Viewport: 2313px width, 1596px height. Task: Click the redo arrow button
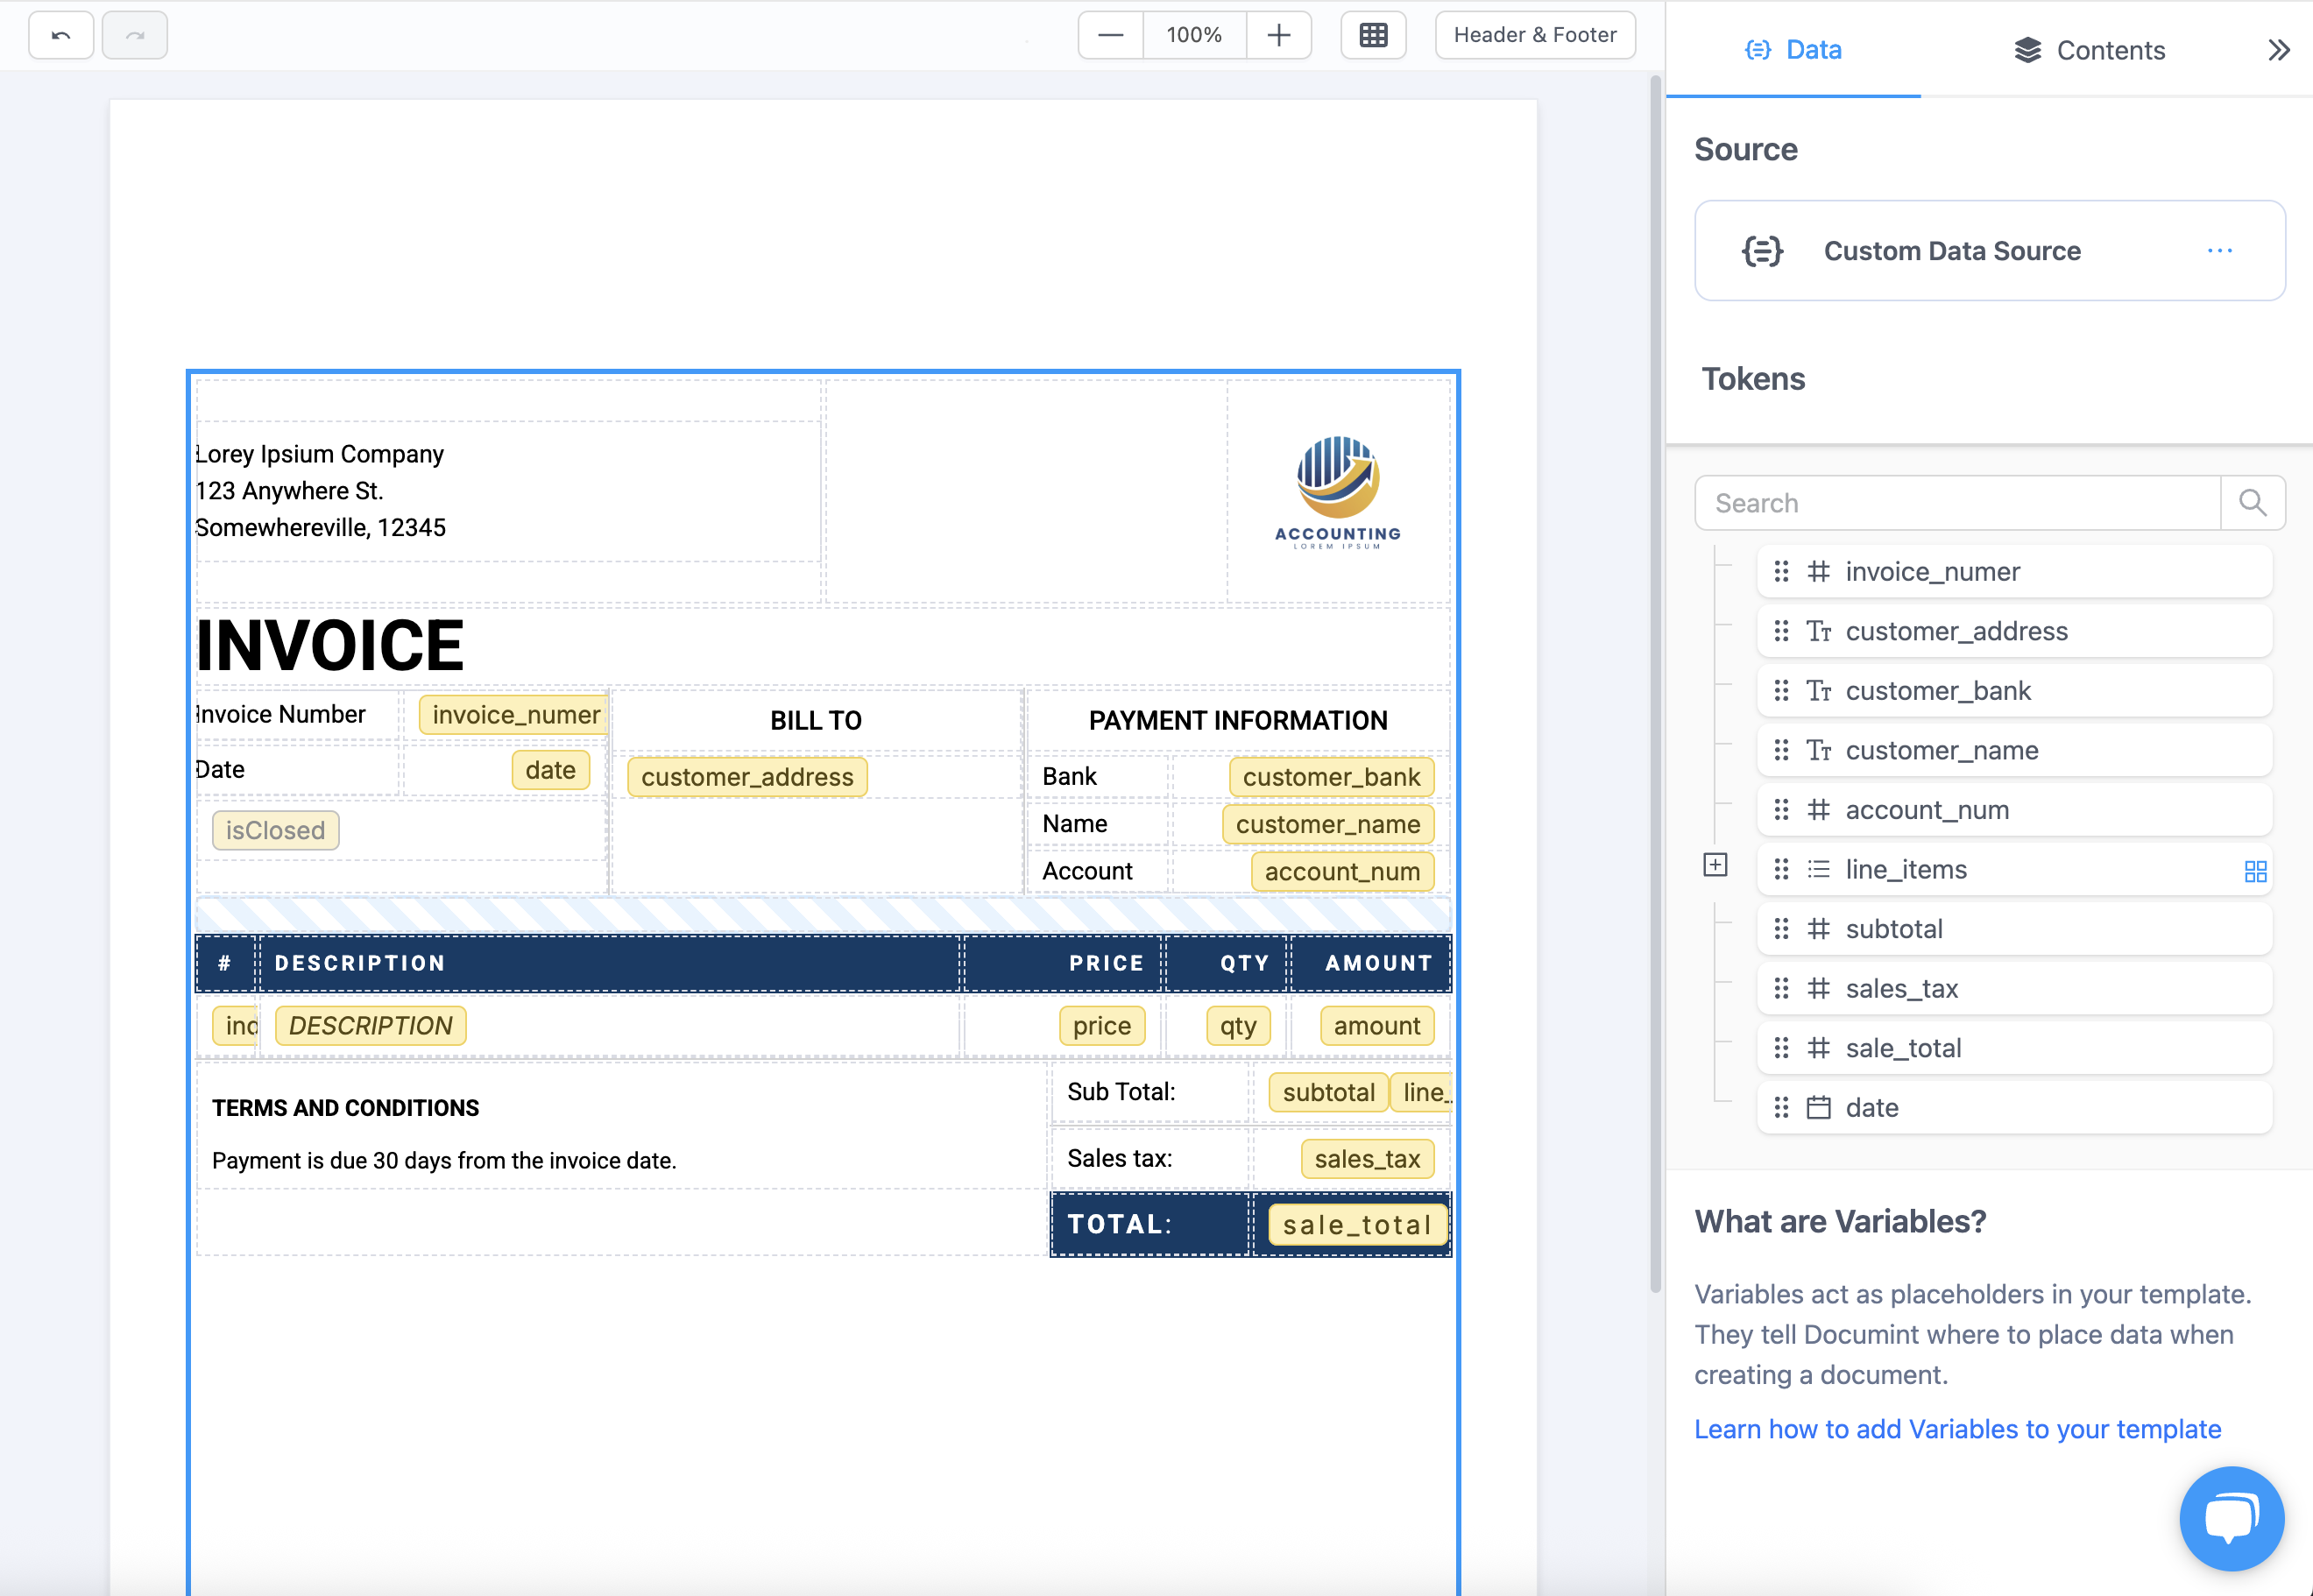point(135,35)
